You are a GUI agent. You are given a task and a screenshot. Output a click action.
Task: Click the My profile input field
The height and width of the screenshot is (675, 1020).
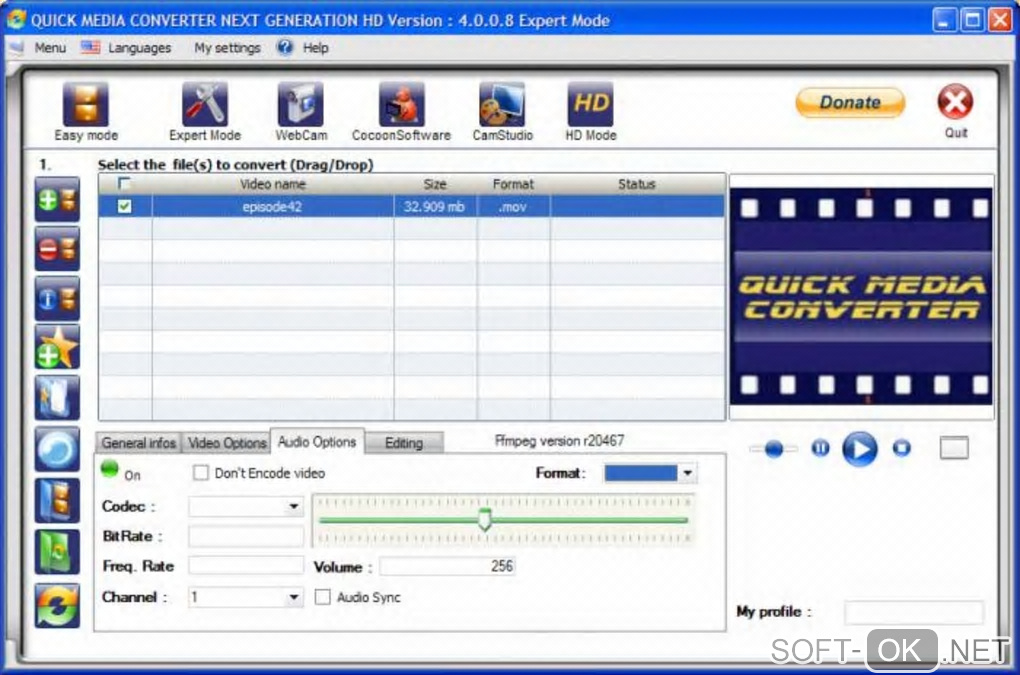[x=913, y=612]
